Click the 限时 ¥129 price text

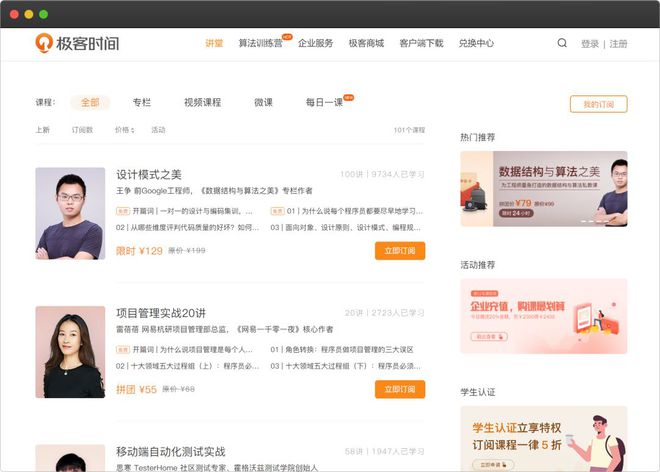[139, 251]
